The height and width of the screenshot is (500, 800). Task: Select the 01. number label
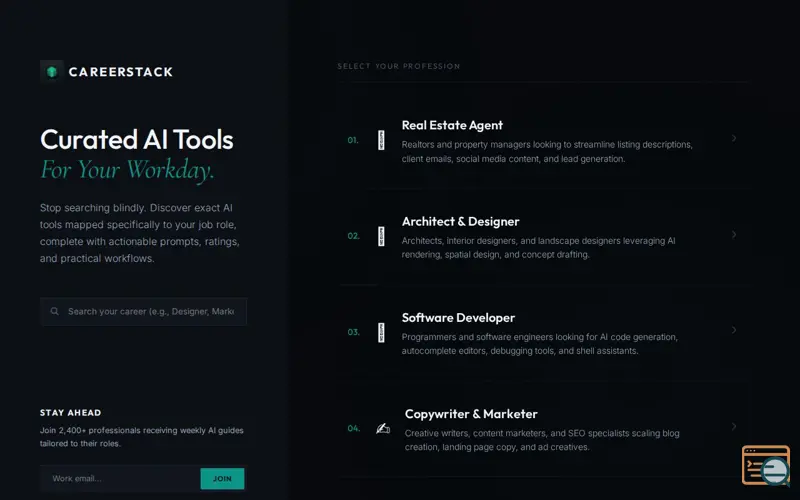click(x=353, y=140)
